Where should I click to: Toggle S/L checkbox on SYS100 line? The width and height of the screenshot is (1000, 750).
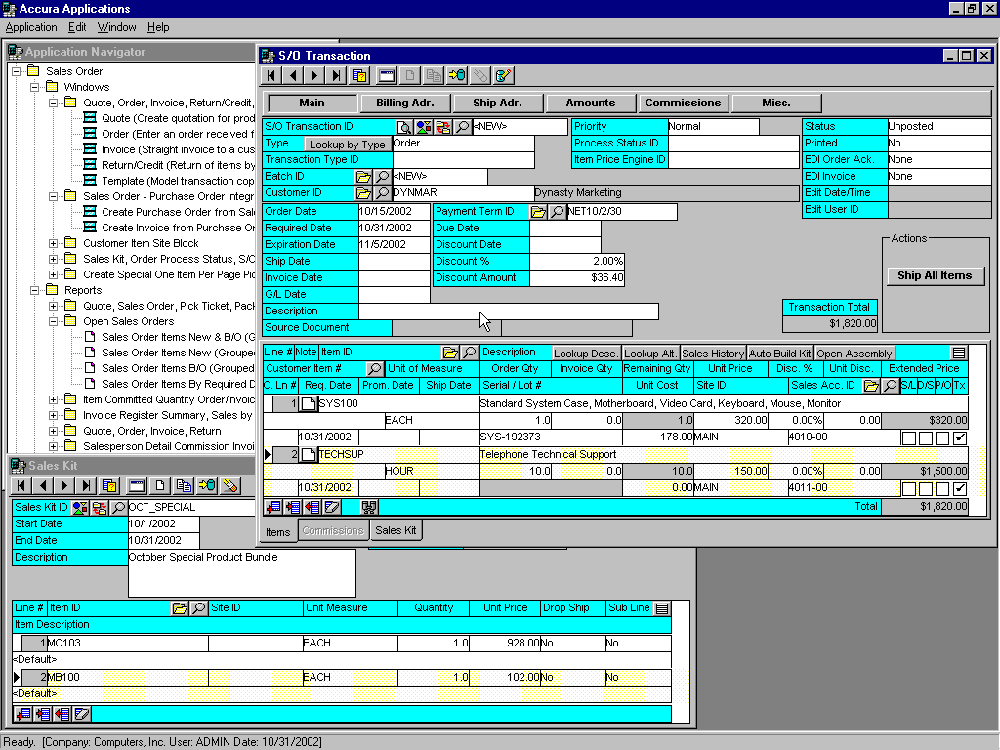point(909,438)
